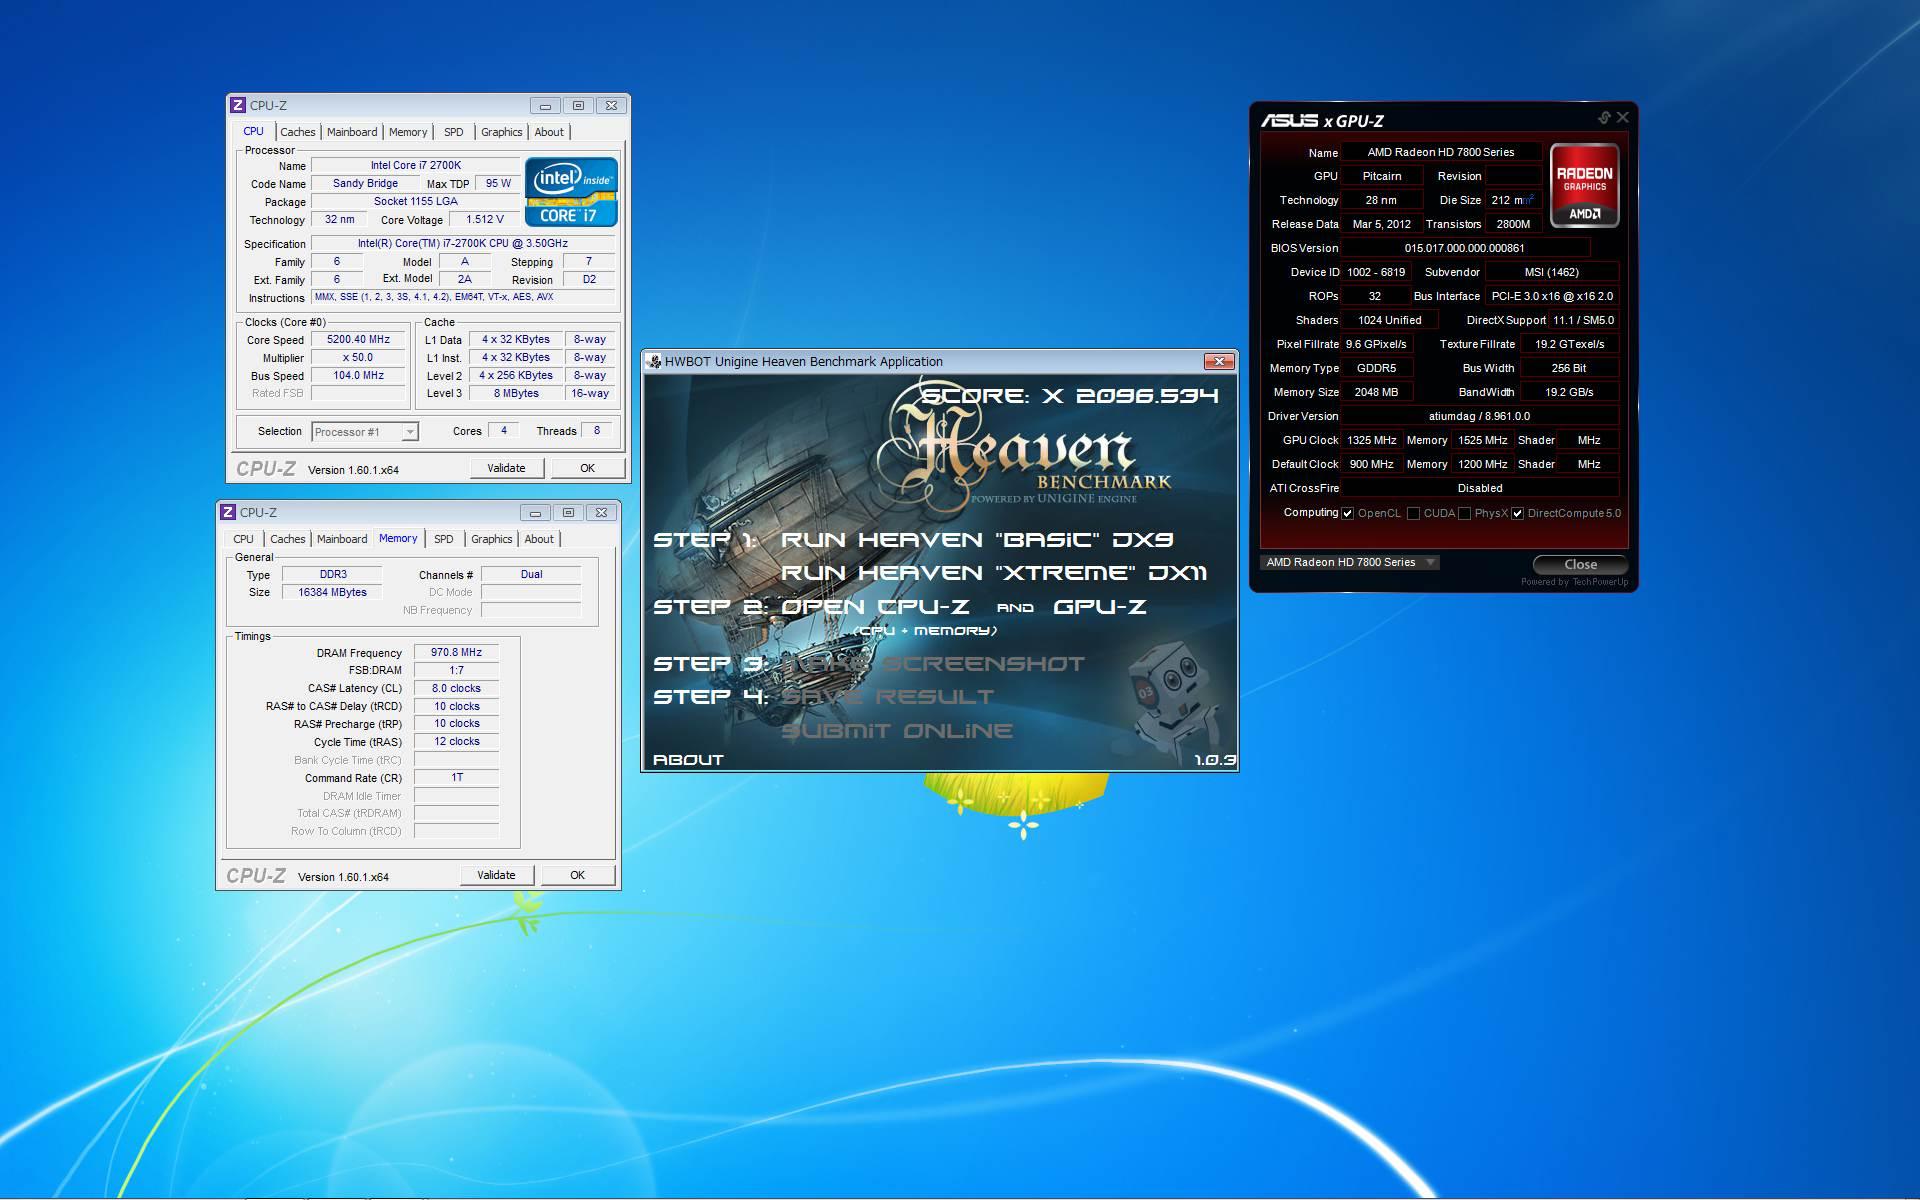The image size is (1920, 1200).
Task: Switch to Mainboard tab in top CPU-Z window
Action: click(352, 132)
